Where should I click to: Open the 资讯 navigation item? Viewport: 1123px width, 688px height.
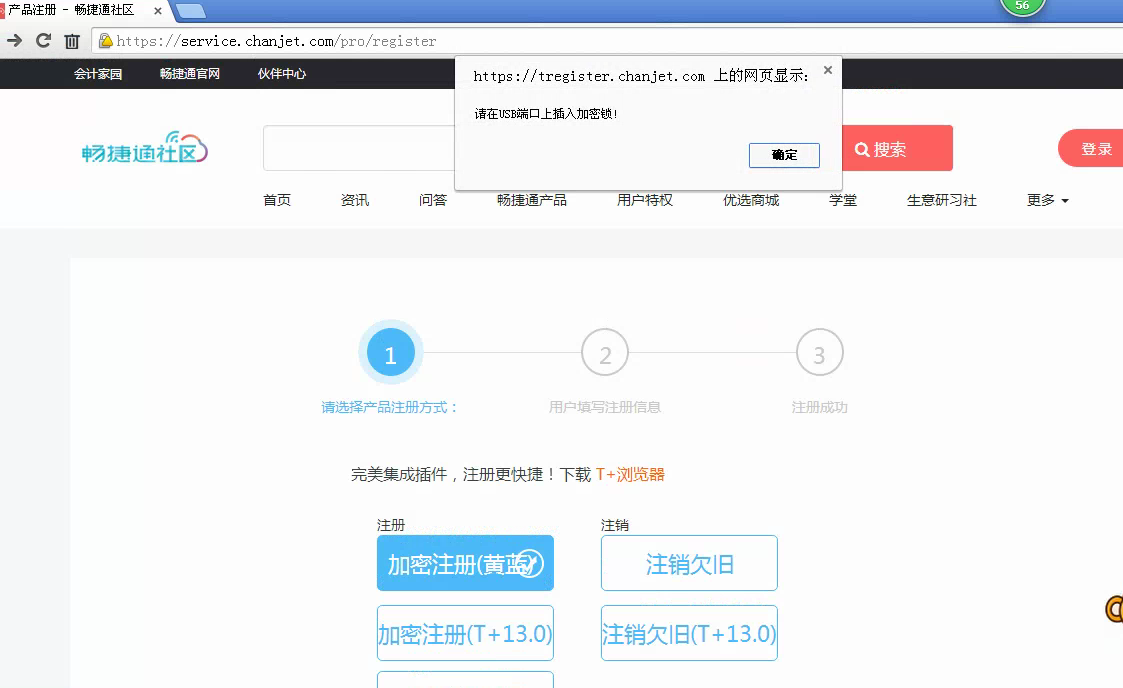pyautogui.click(x=355, y=200)
